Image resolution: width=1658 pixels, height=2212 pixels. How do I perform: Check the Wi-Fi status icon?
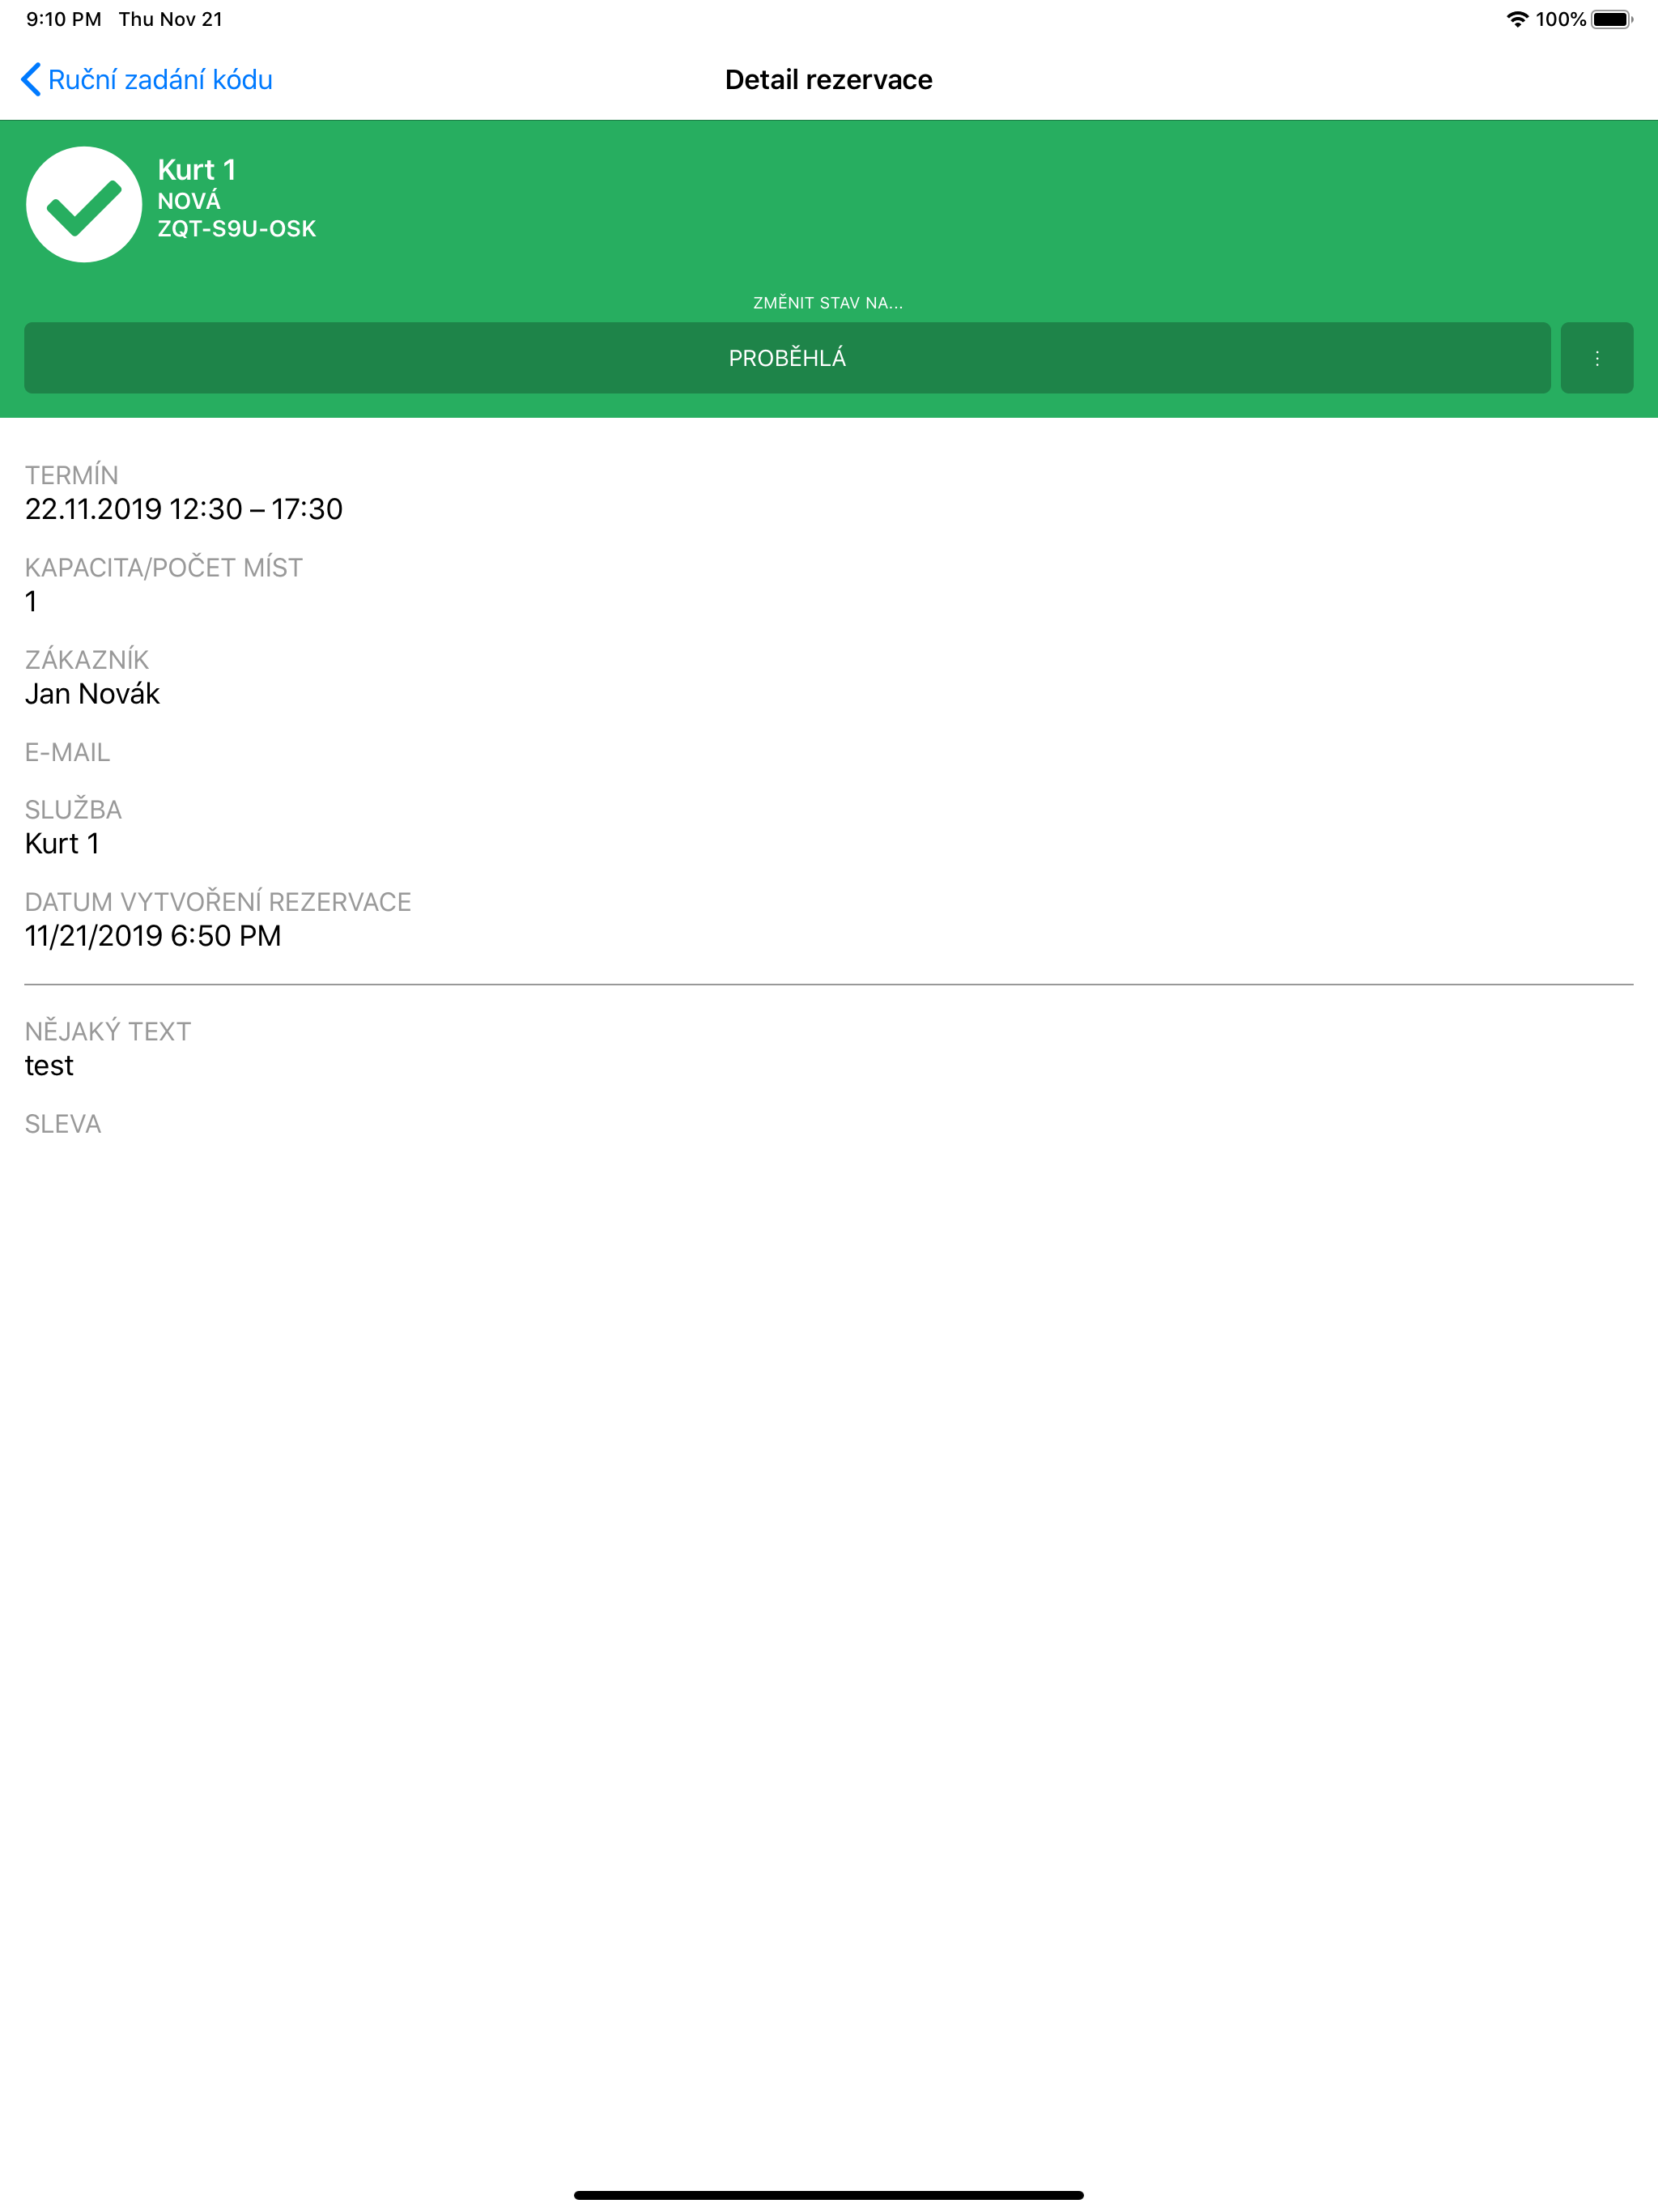click(1517, 19)
